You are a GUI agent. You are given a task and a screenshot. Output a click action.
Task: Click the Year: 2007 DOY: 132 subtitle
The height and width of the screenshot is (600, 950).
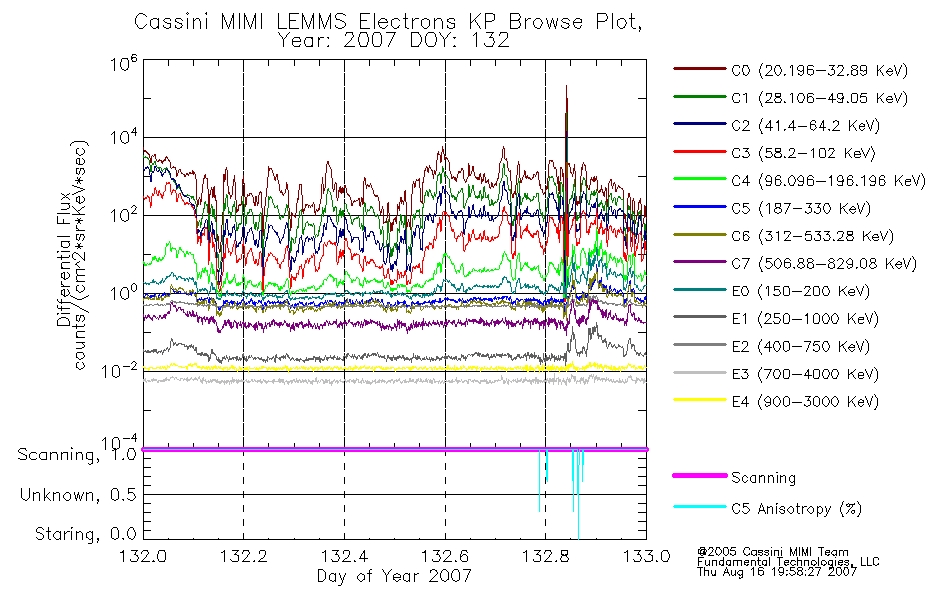[394, 41]
